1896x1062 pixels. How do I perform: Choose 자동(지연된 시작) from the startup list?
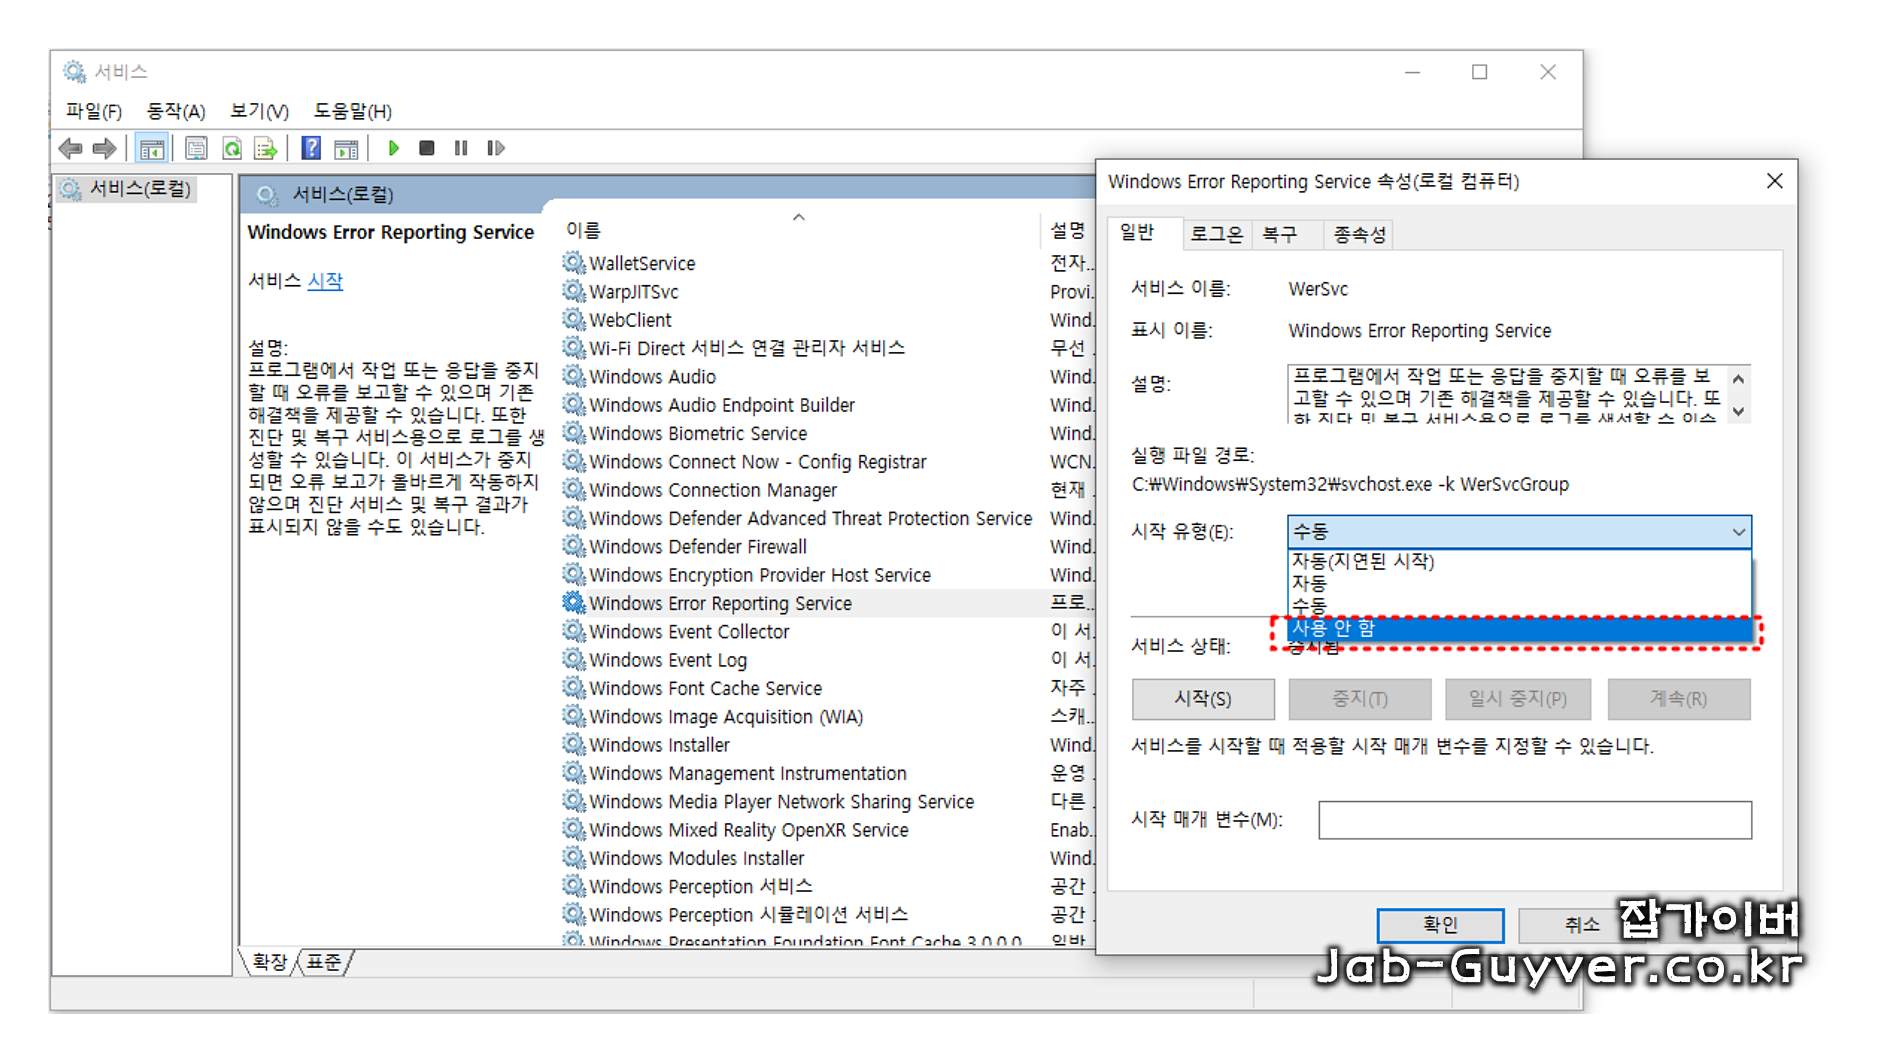pos(1519,561)
